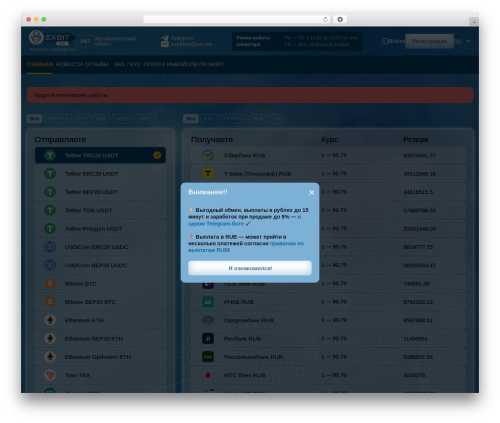Click the Telegram paper plane icon
500x423 pixels.
click(x=165, y=38)
